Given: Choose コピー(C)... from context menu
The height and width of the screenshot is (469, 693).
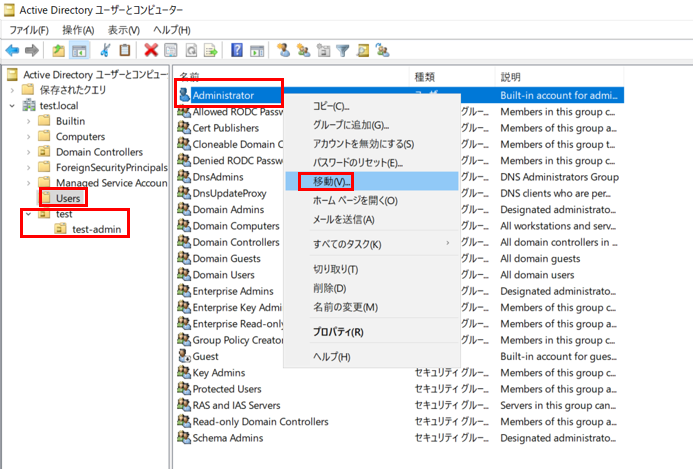Looking at the screenshot, I should click(371, 106).
